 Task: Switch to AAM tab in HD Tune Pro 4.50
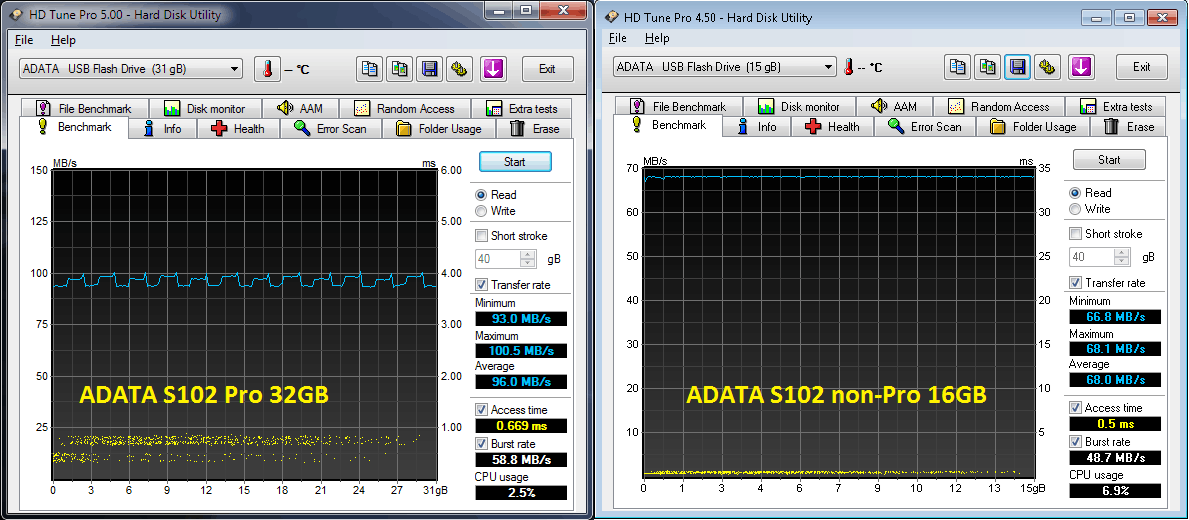[895, 107]
